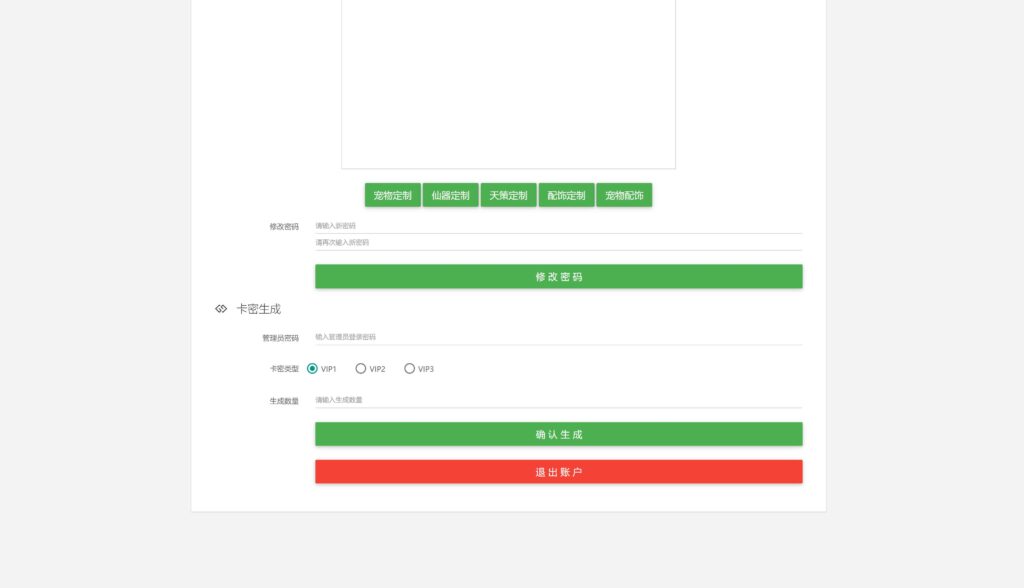Open the 宠物配饰 pet accessory section
This screenshot has height=588, width=1024.
pos(625,195)
